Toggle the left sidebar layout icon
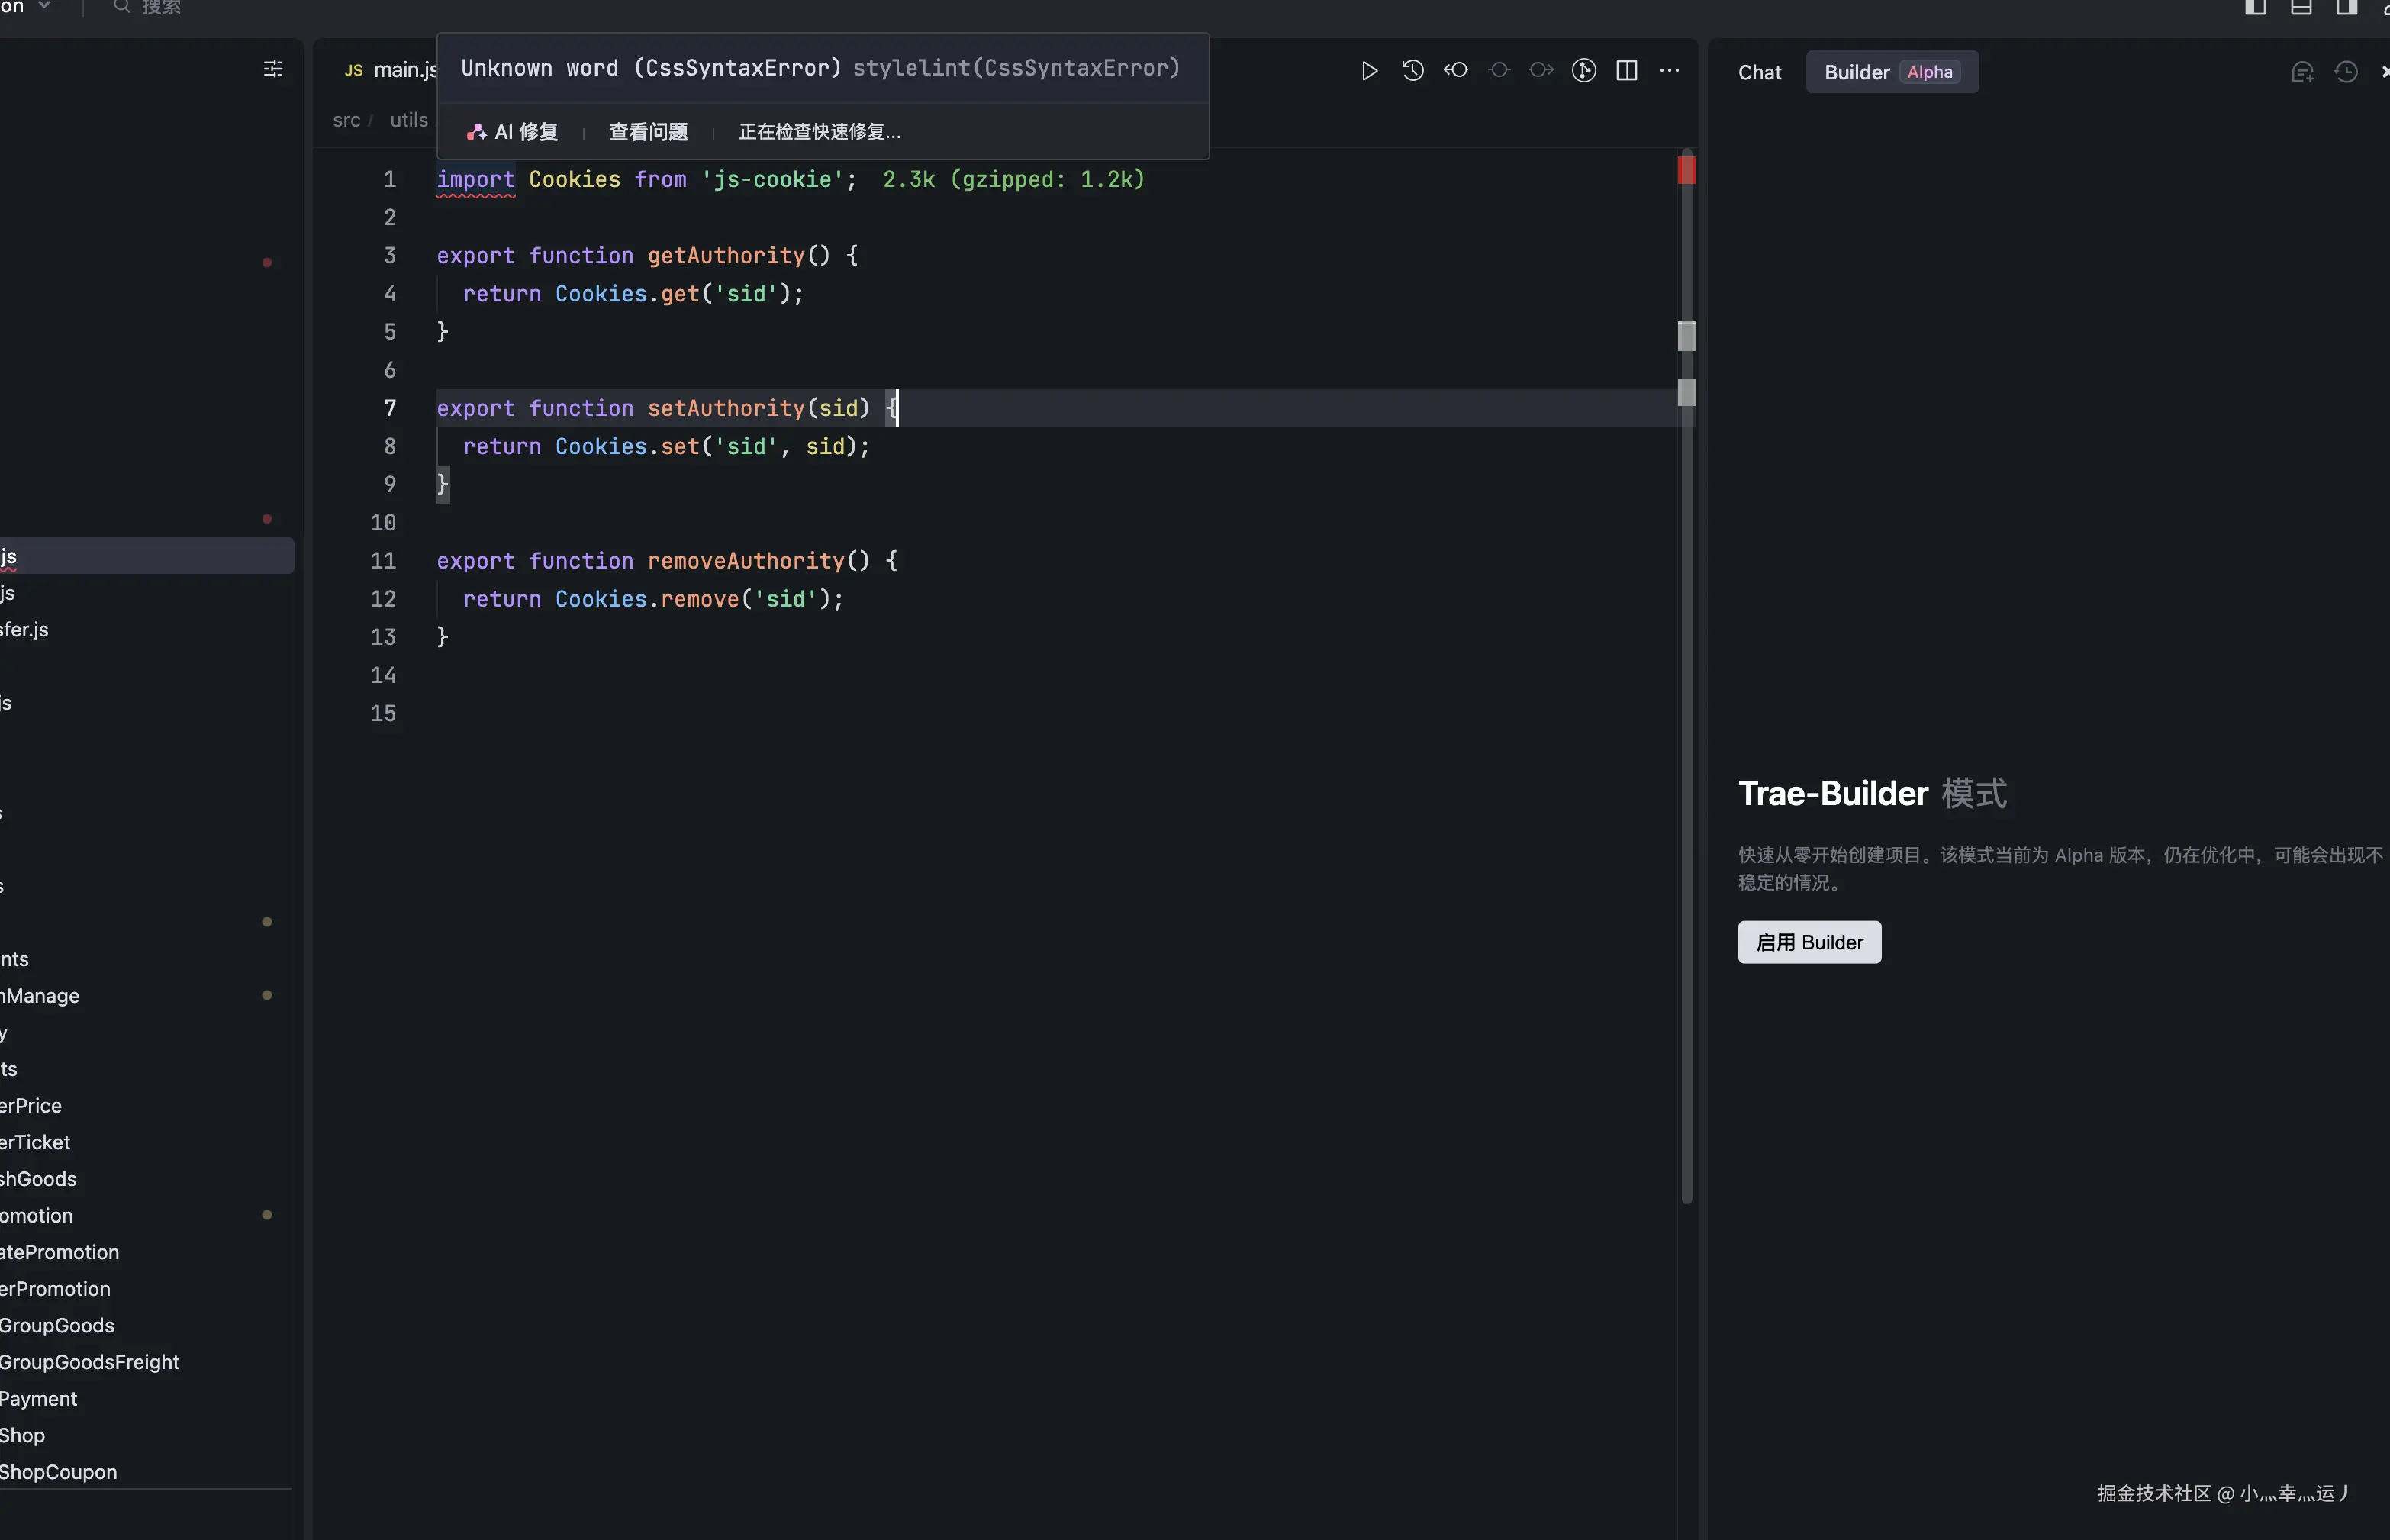The width and height of the screenshot is (2390, 1540). coord(2255,8)
